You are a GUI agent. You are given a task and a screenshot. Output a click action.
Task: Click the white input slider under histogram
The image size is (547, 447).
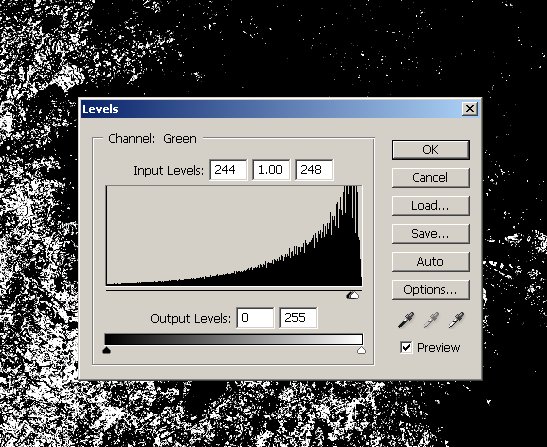point(355,296)
